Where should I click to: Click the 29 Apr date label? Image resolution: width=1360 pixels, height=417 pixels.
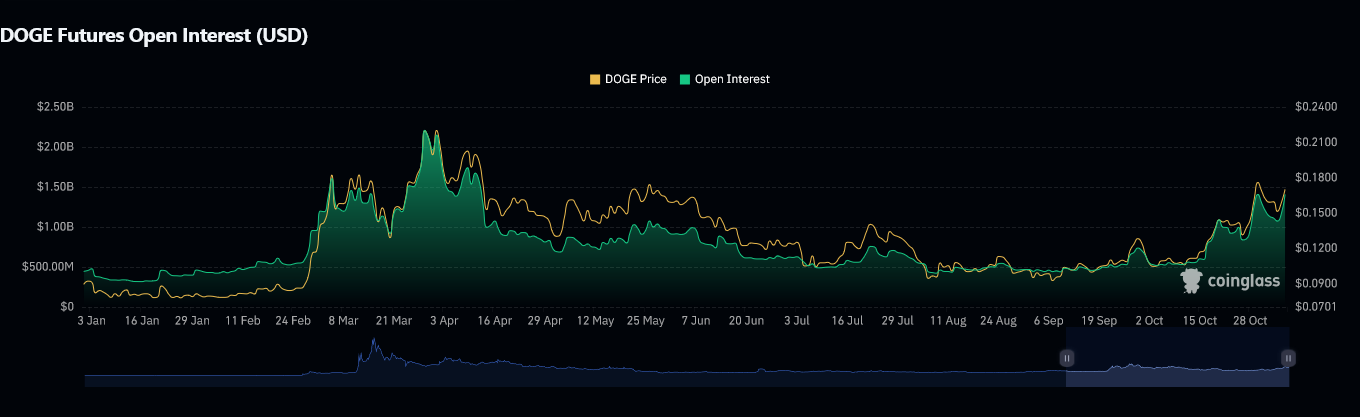[x=545, y=321]
